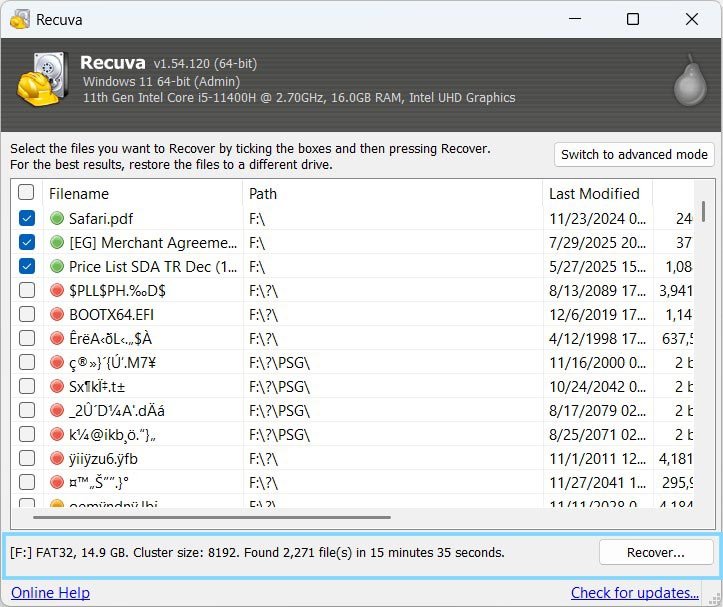This screenshot has width=723, height=607.
Task: Click Switch to advanced mode button
Action: (634, 155)
